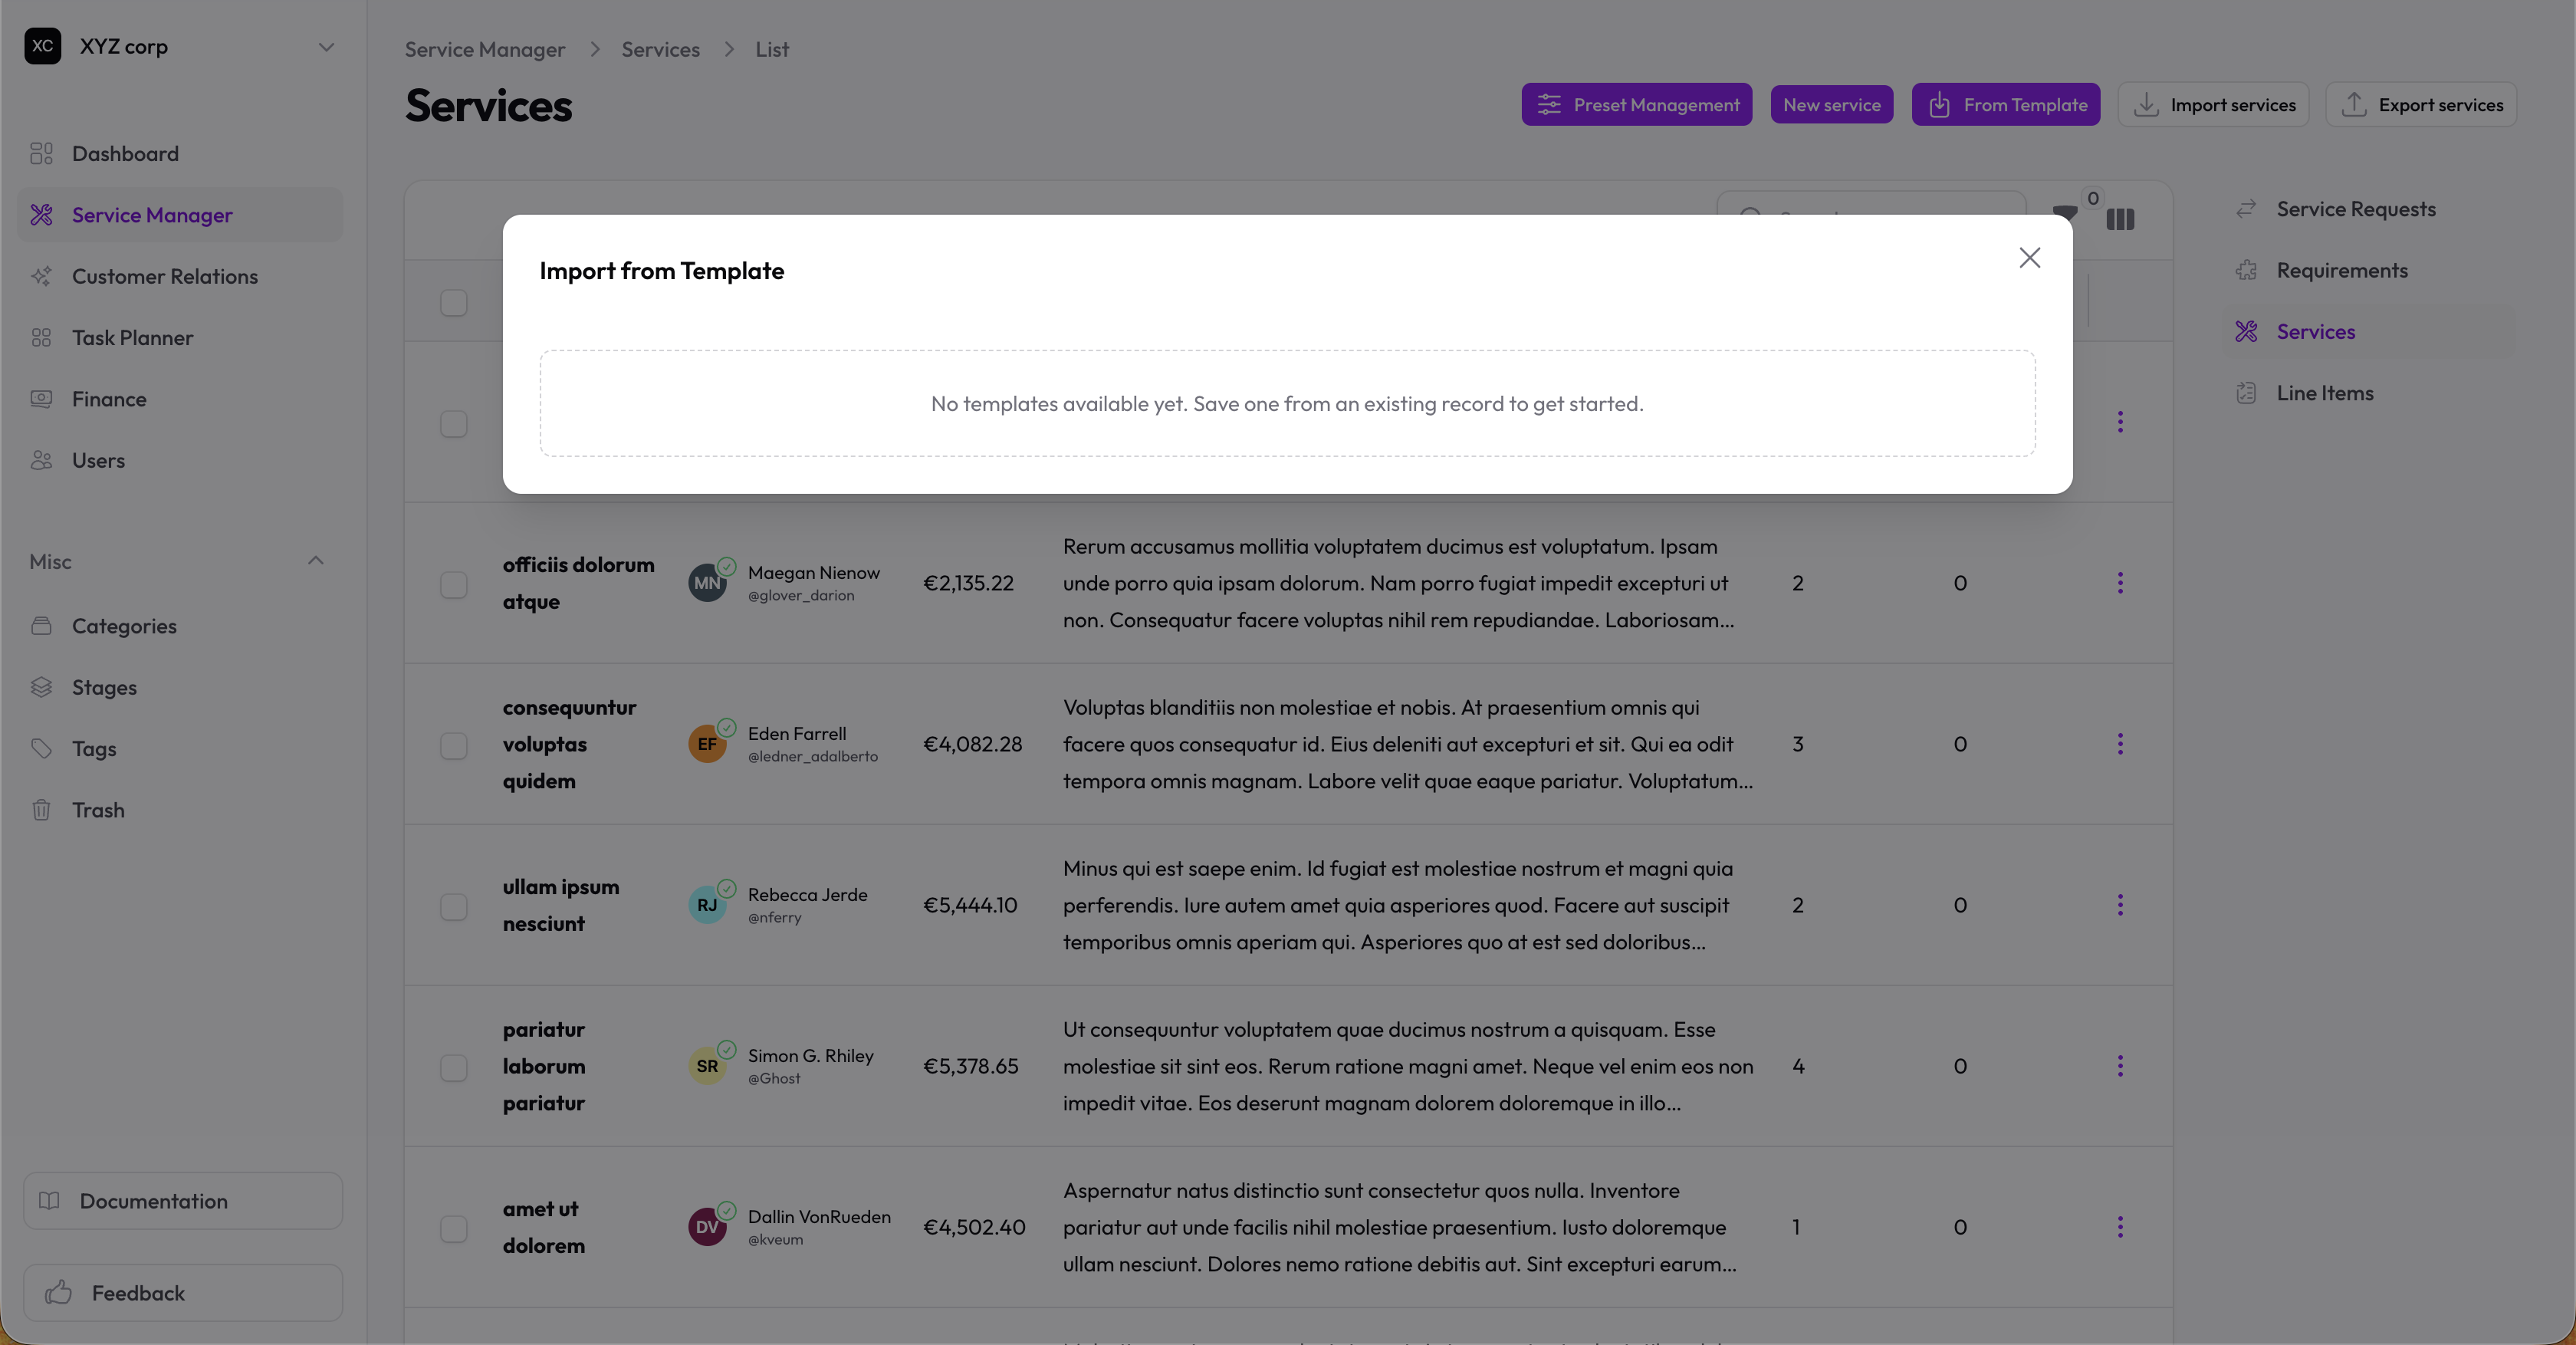Check the pariatur laborum pariatur row
This screenshot has height=1345, width=2576.
[x=454, y=1067]
